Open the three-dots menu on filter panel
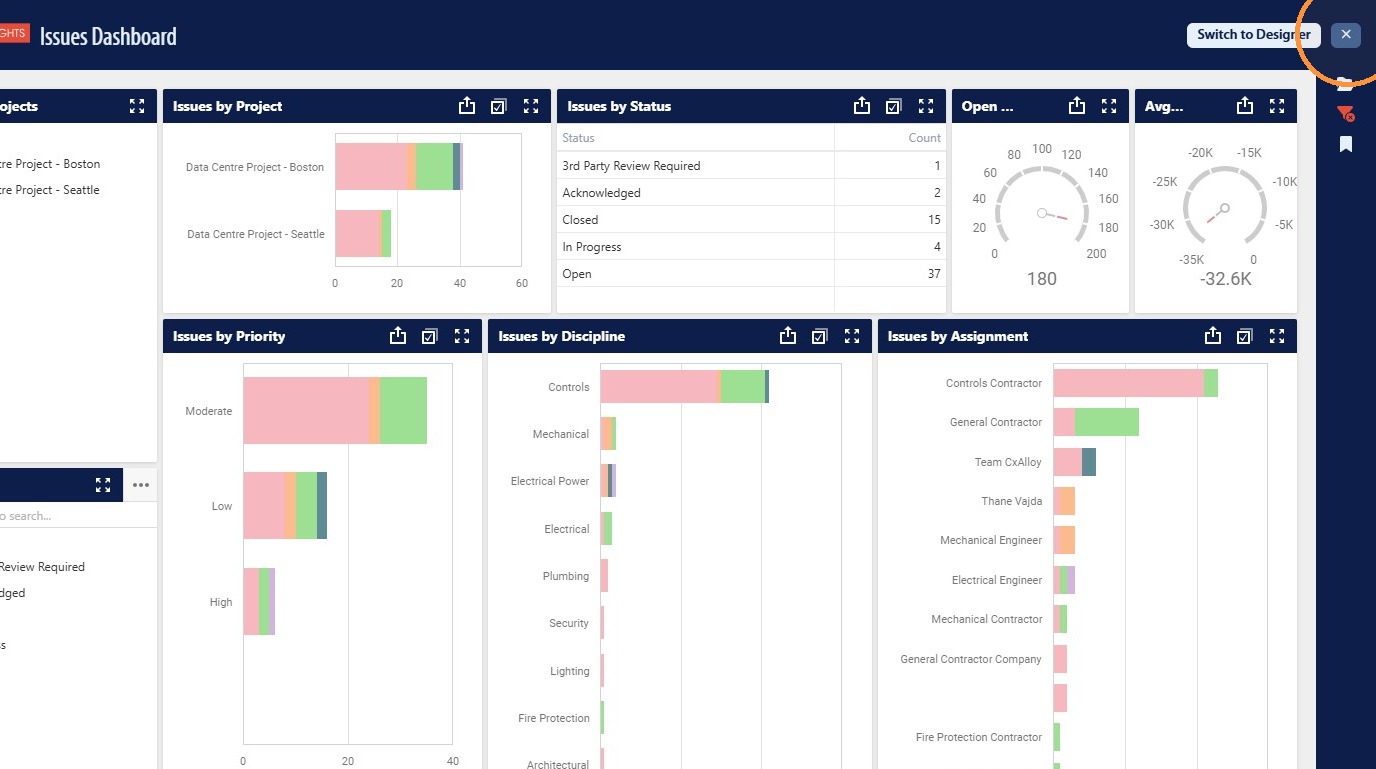The width and height of the screenshot is (1376, 769). [x=140, y=485]
